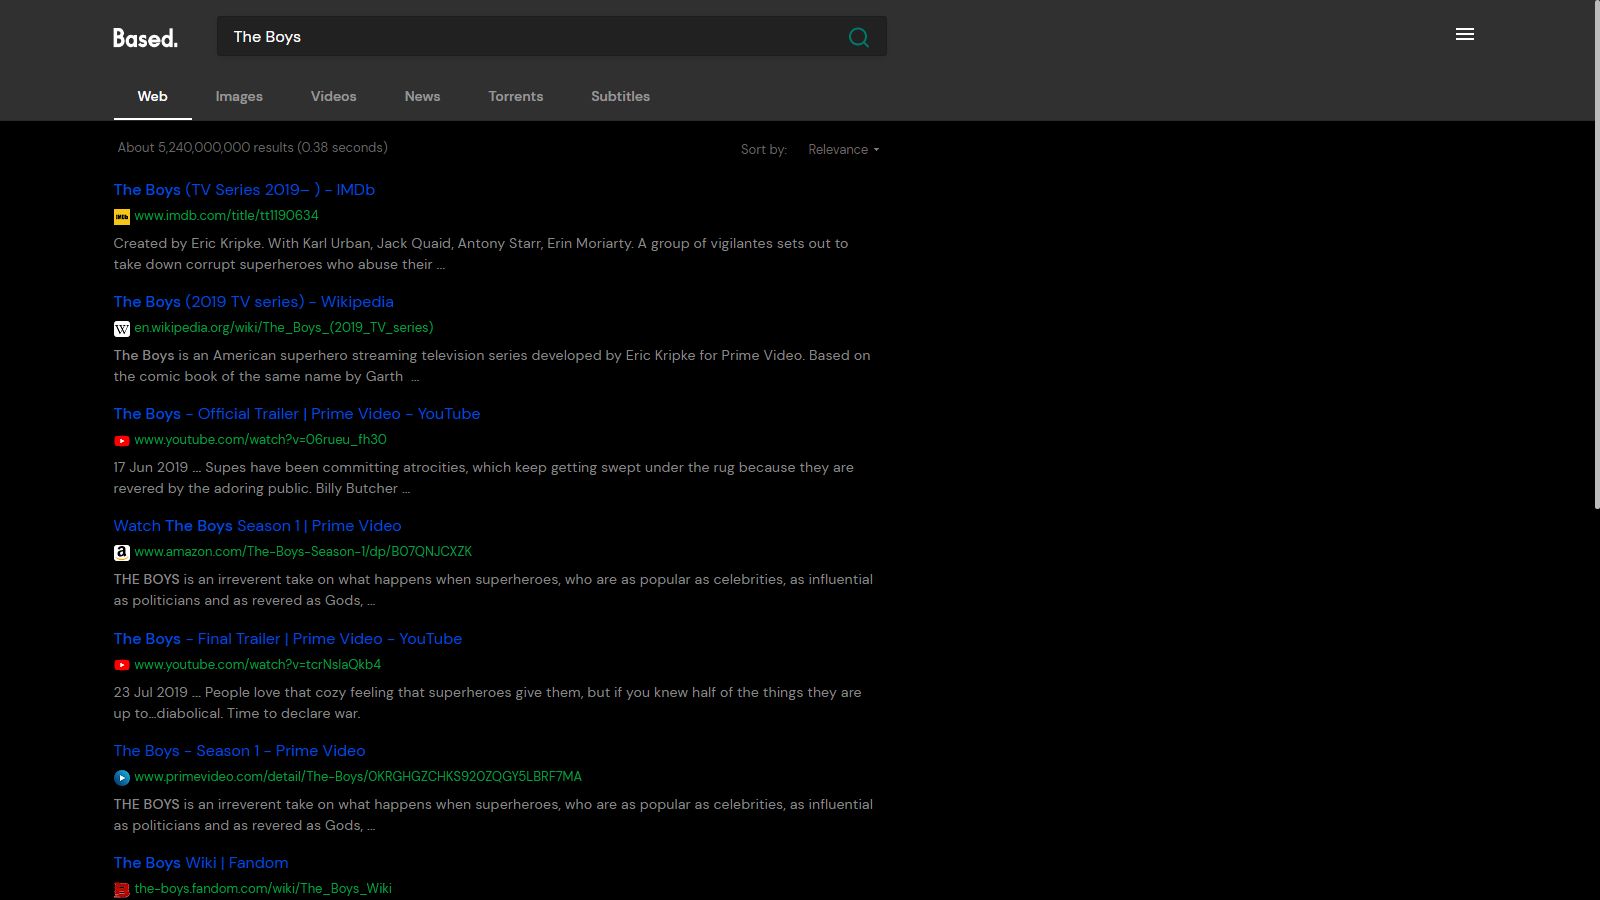This screenshot has height=900, width=1600.
Task: Click the 'Sort by:' label
Action: tap(764, 150)
